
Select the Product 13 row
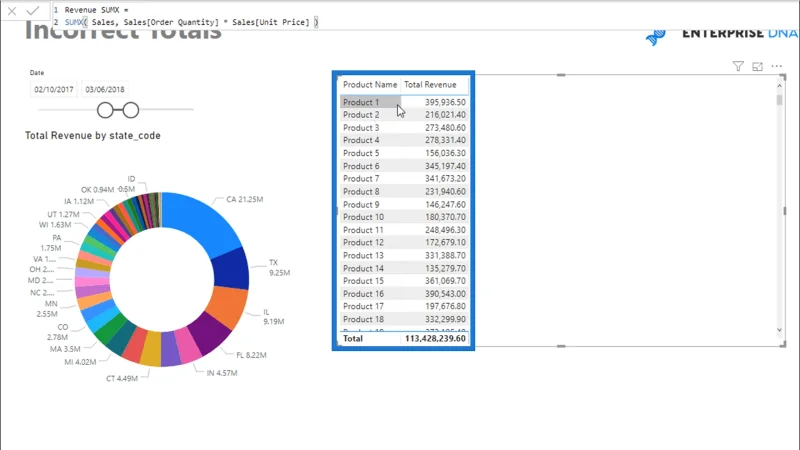click(x=404, y=255)
